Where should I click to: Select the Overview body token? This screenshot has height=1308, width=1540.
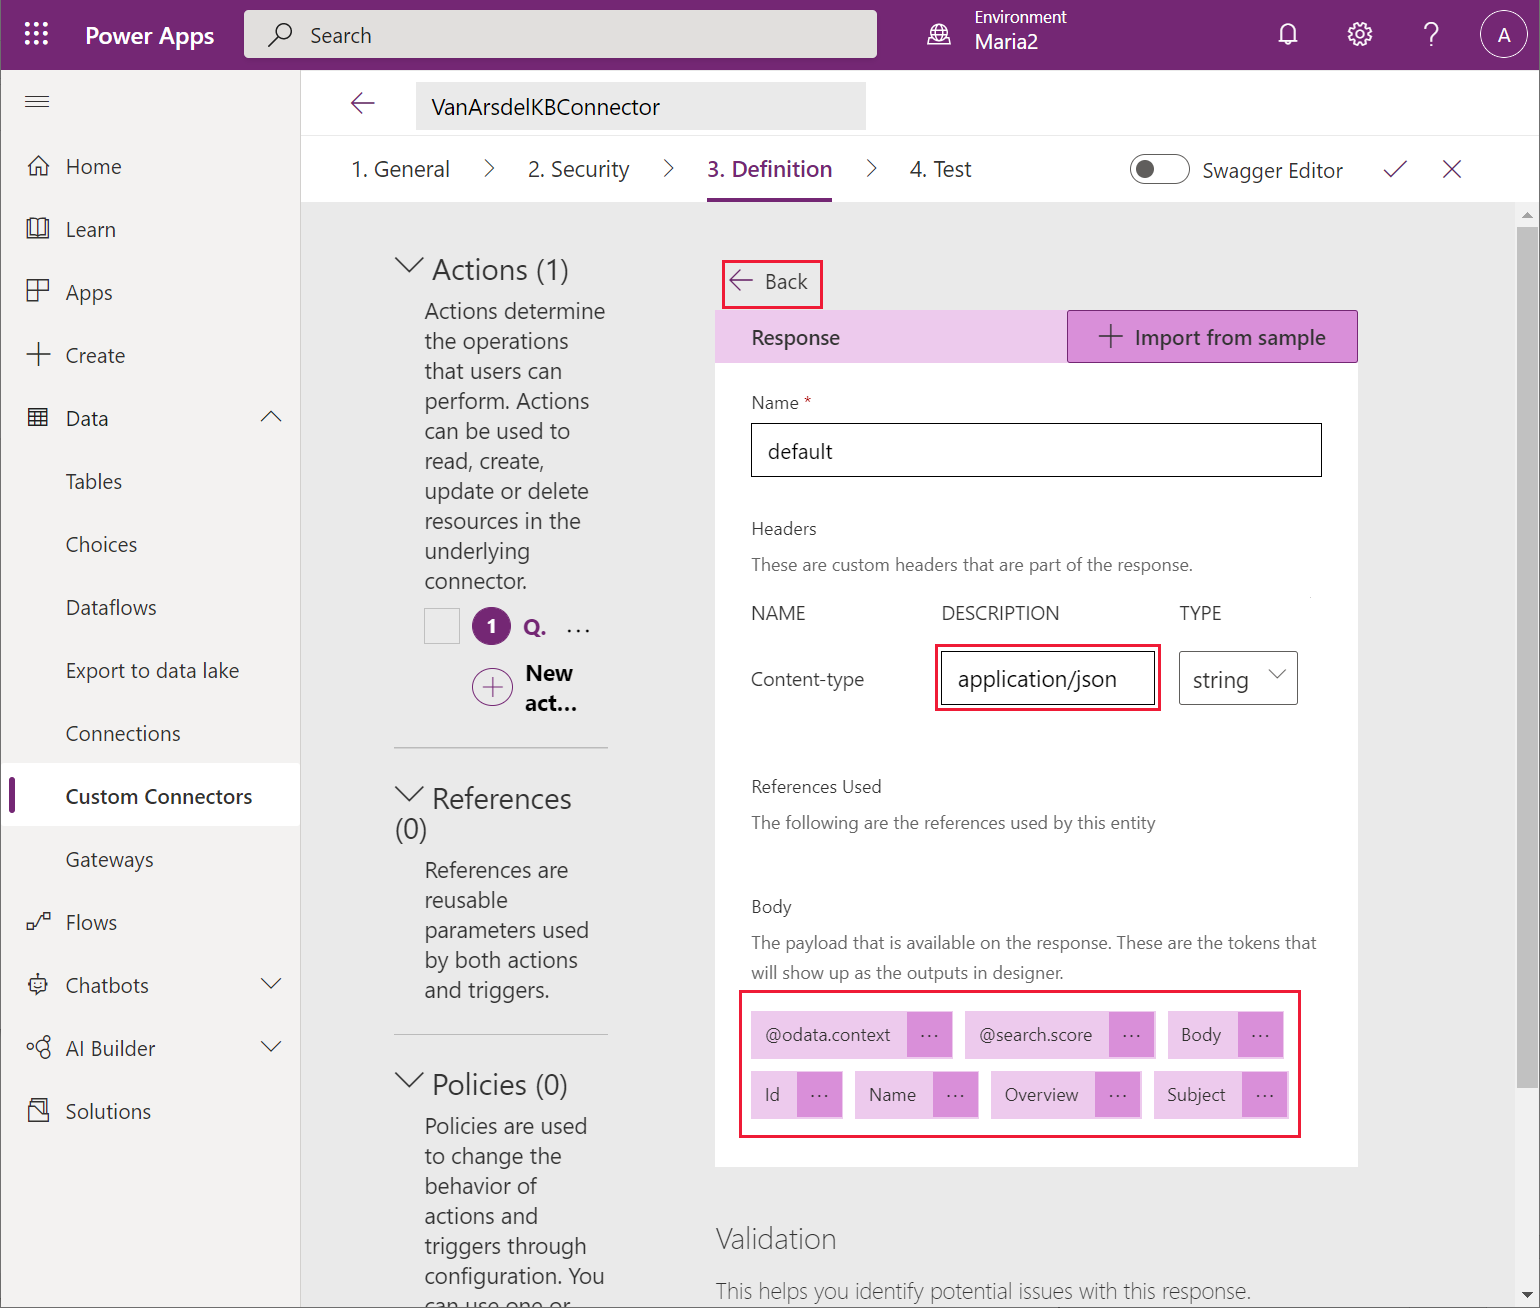point(1042,1095)
